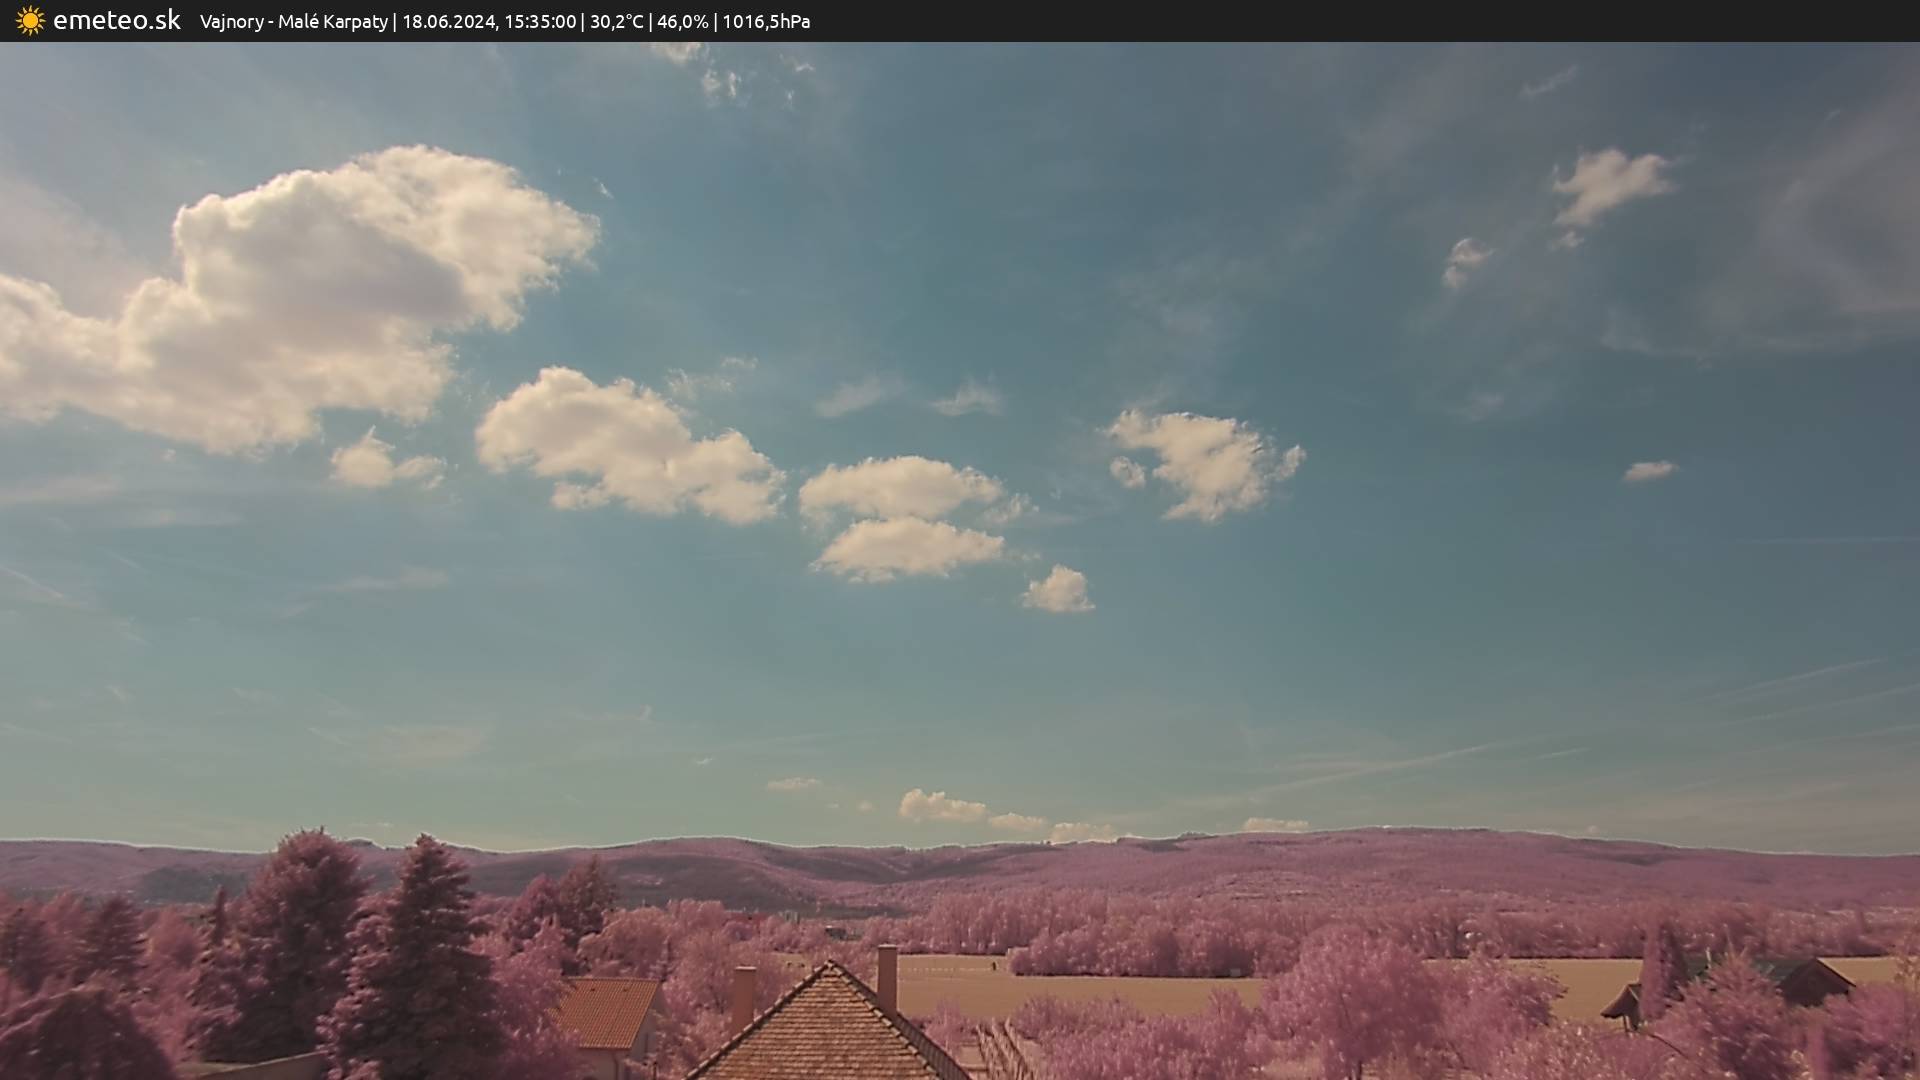Click the 46,0% humidity reading
1920x1080 pixels.
pos(682,21)
